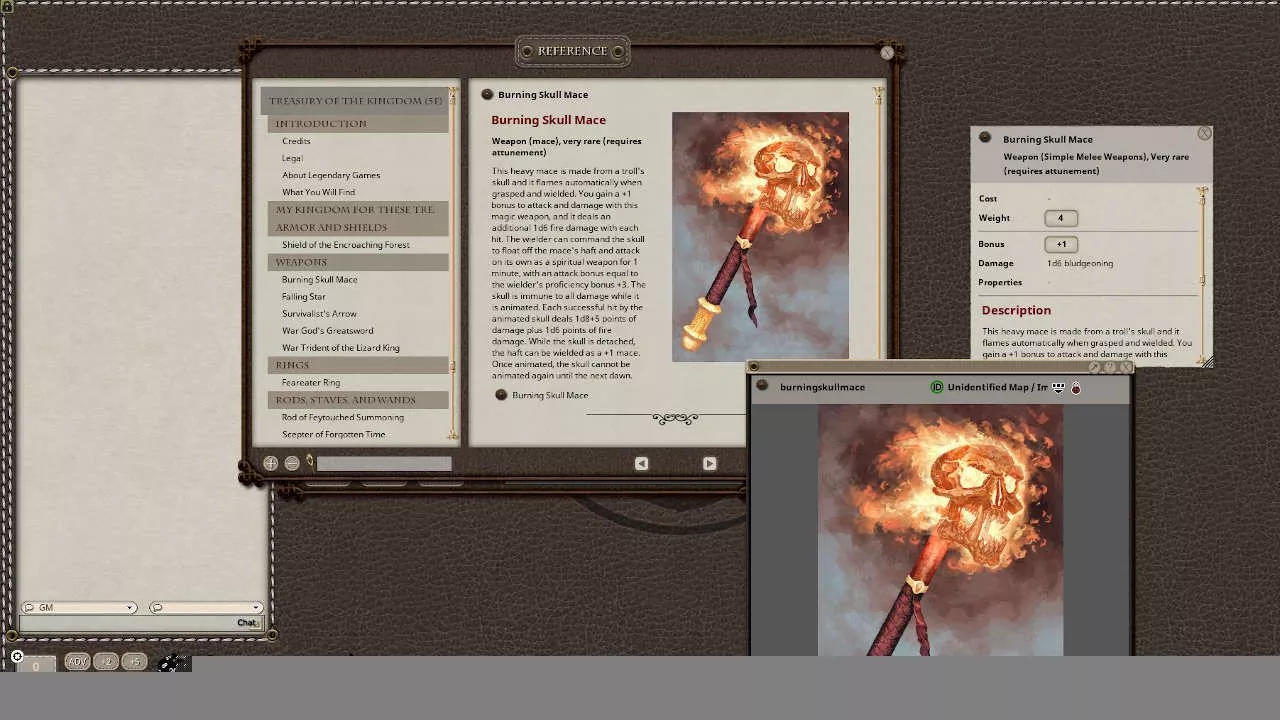Expand My Kingdom for These Tre section
Image resolution: width=1280 pixels, height=720 pixels.
[358, 209]
